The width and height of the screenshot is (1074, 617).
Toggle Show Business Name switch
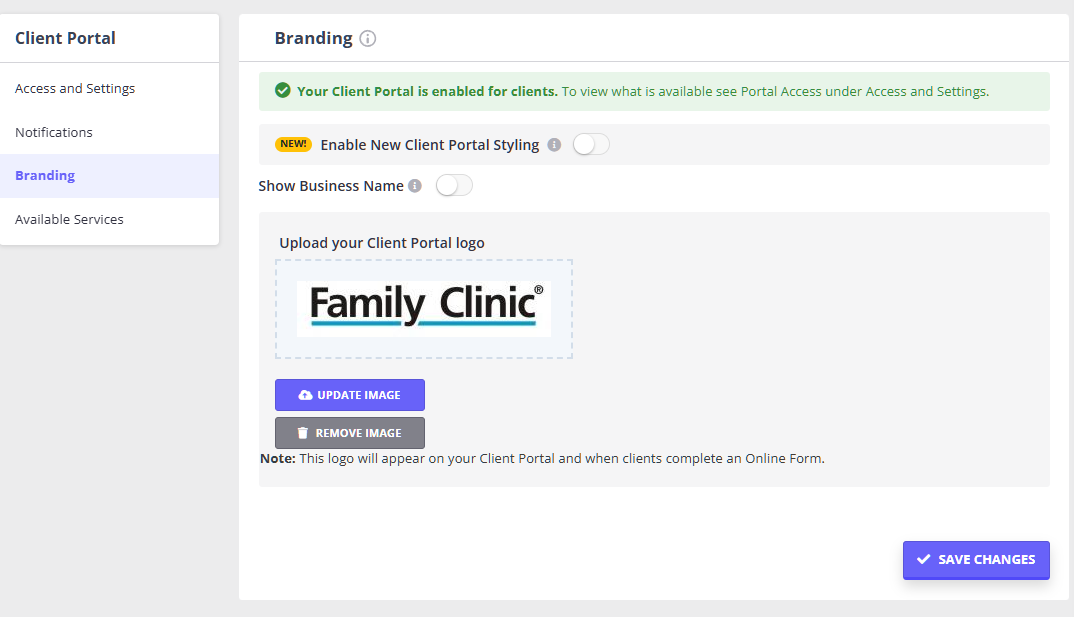[454, 186]
